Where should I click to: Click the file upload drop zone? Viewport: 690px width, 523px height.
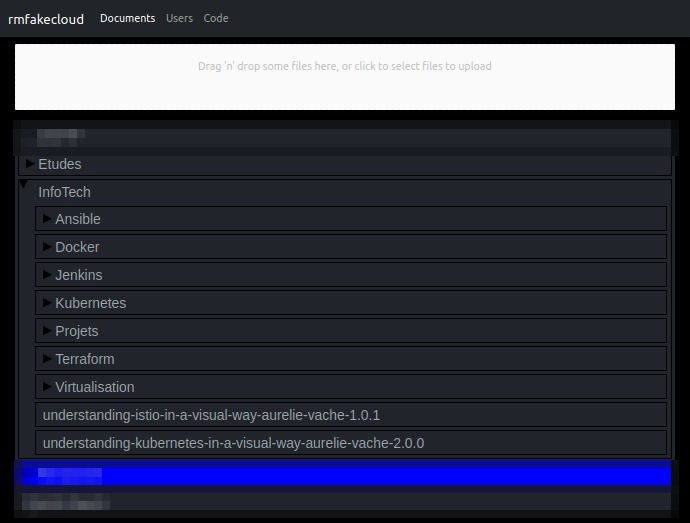click(x=345, y=77)
